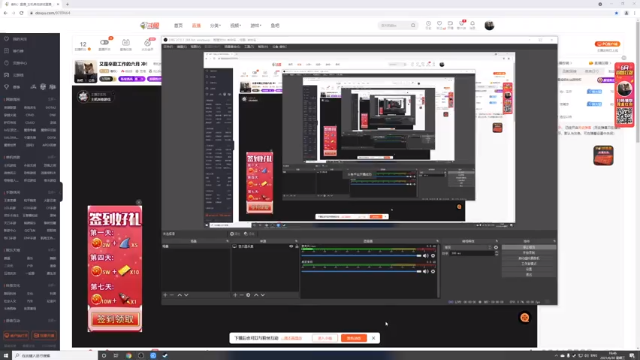Image resolution: width=640 pixels, height=360 pixels.
Task: Move scene down in OBS Scenes panel
Action: point(186,295)
